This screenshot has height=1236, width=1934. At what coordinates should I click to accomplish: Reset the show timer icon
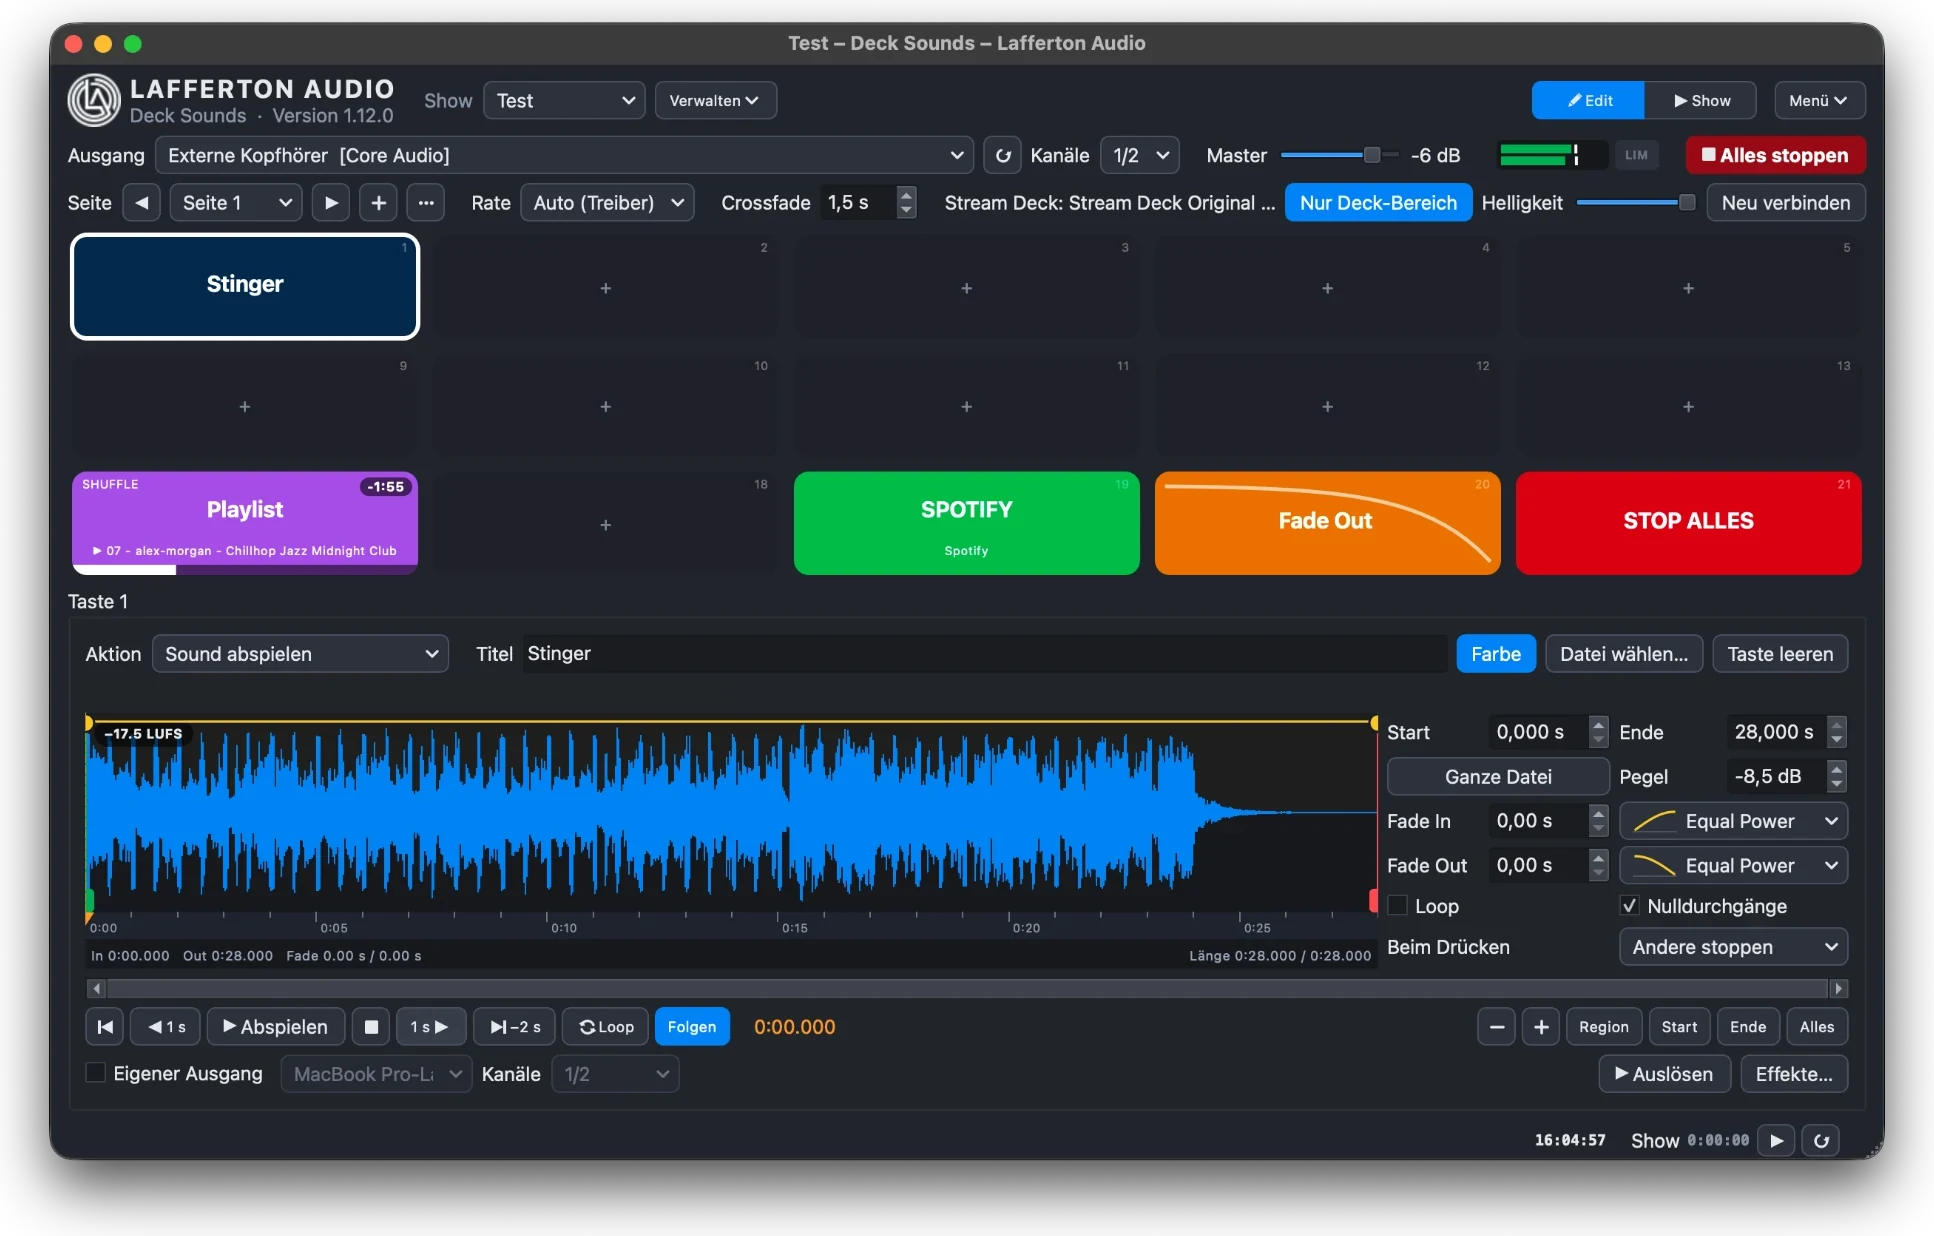pos(1821,1141)
